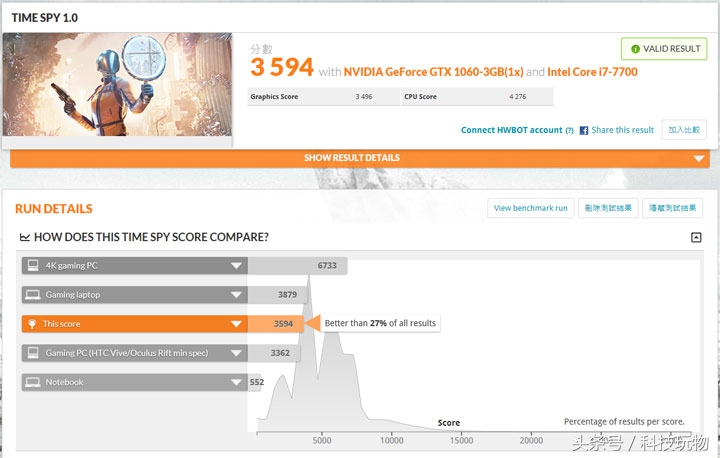Click the Time Spy benchmark thumbnail image
The width and height of the screenshot is (720, 458).
[x=117, y=84]
